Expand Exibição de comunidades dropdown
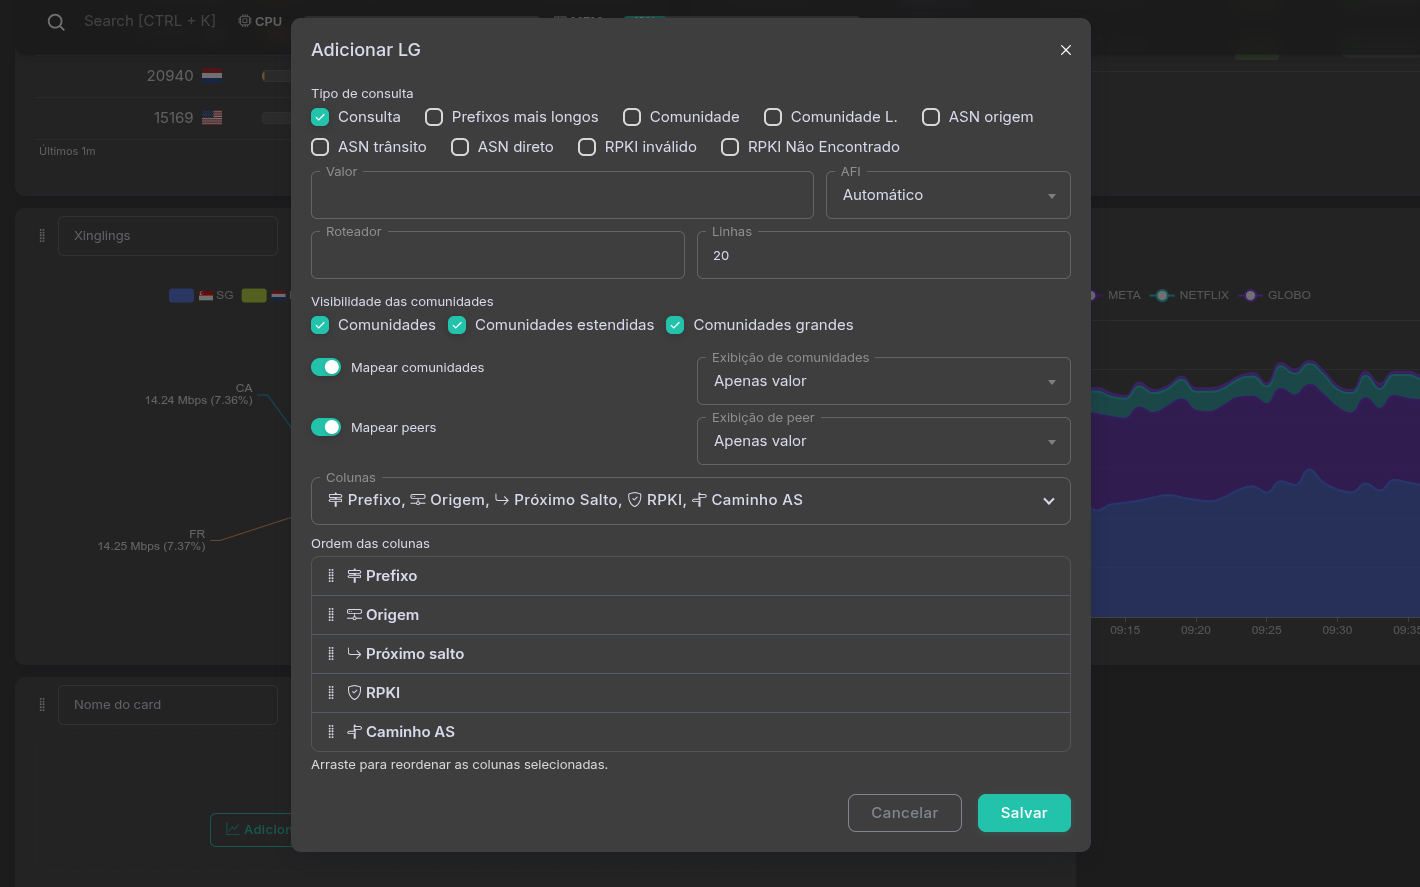The width and height of the screenshot is (1420, 887). click(883, 382)
